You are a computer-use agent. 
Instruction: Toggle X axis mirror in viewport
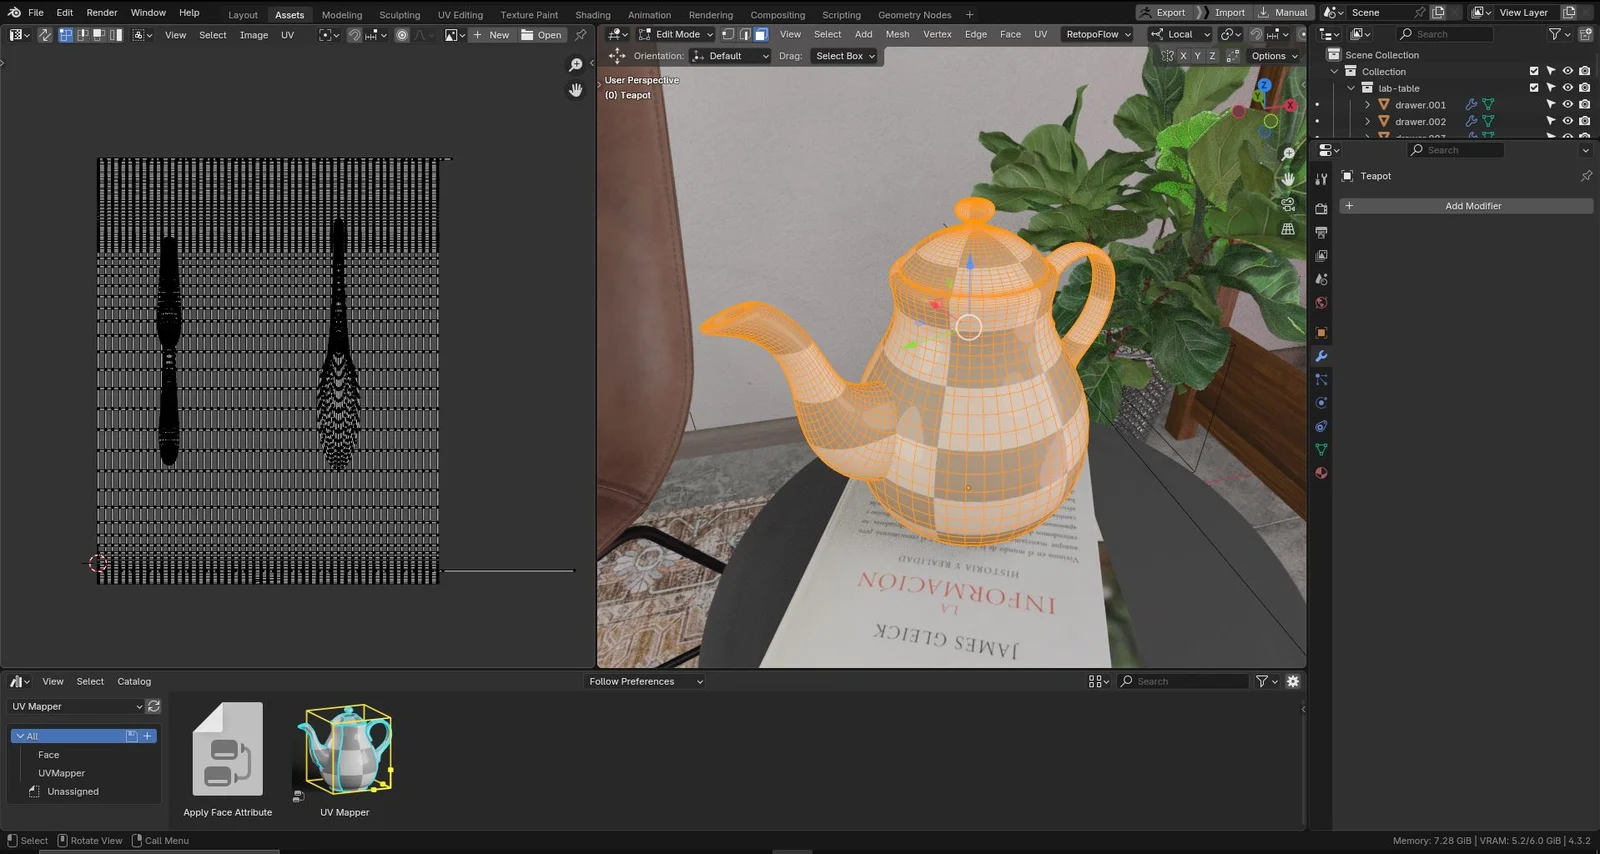coord(1183,56)
